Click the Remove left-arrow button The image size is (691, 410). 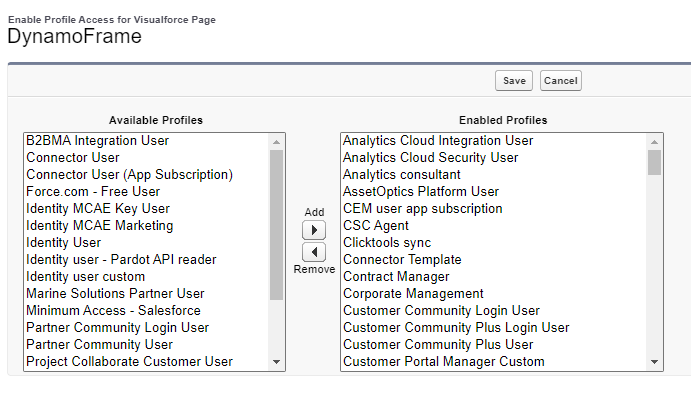click(x=313, y=252)
